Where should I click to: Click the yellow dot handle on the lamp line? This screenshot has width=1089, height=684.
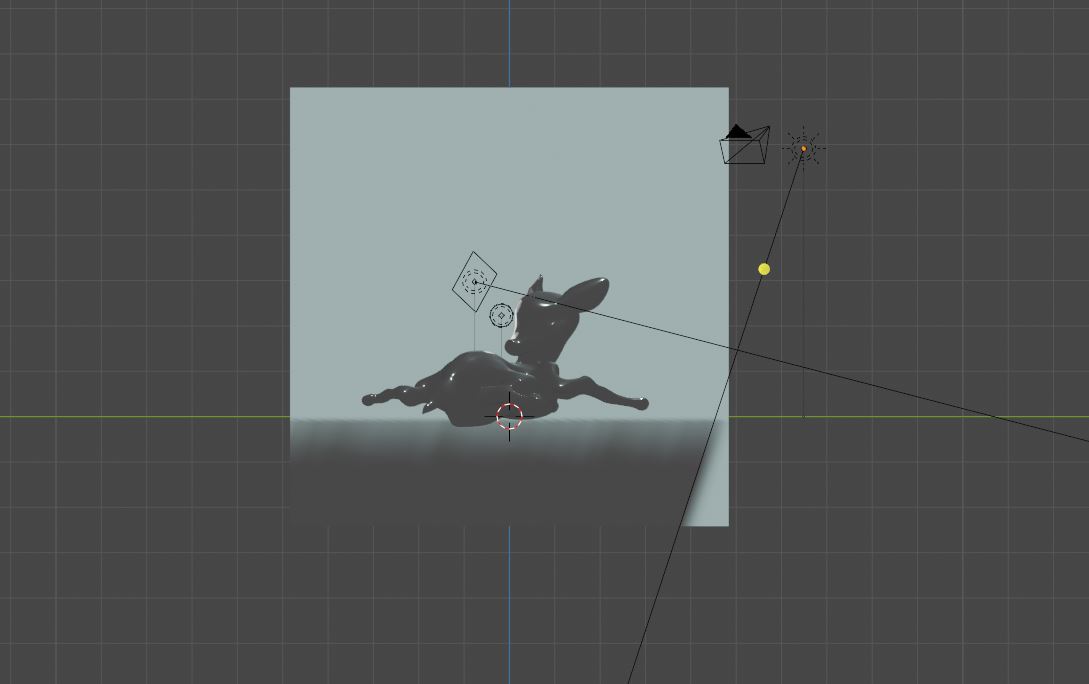(x=764, y=269)
